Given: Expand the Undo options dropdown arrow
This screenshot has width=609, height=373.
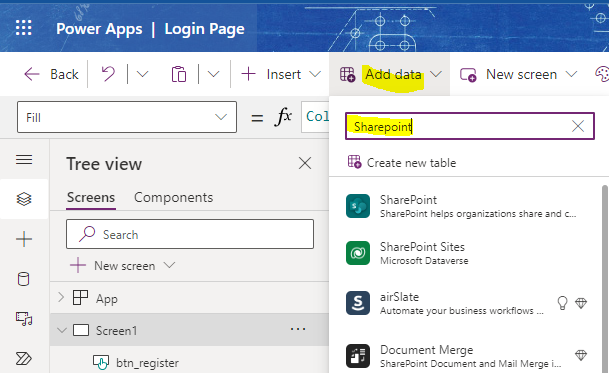Looking at the screenshot, I should pyautogui.click(x=143, y=74).
